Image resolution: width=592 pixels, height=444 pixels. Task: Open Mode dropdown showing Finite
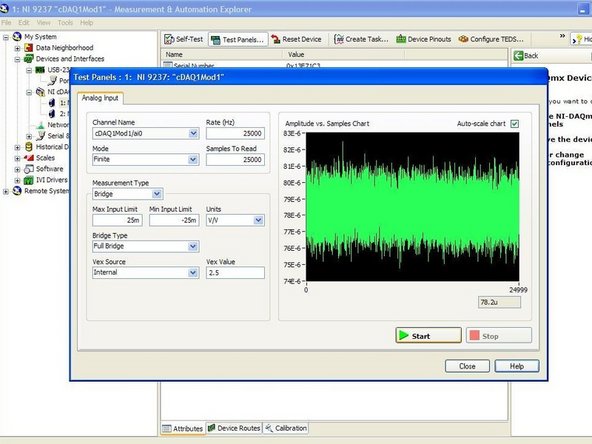click(193, 159)
